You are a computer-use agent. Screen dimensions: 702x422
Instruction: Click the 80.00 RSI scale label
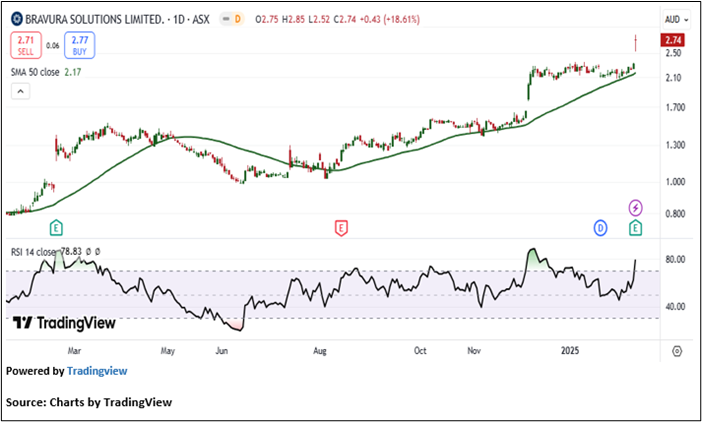coord(673,260)
